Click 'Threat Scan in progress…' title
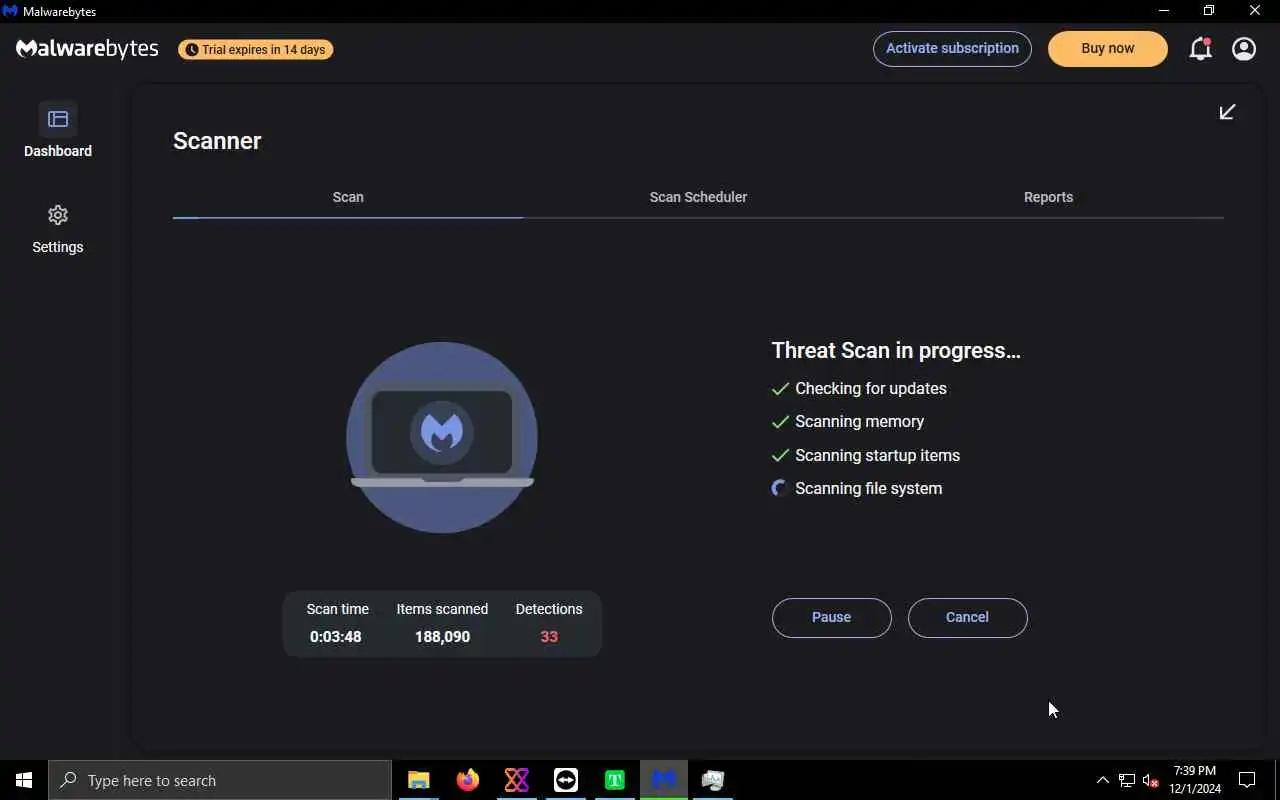This screenshot has height=800, width=1280. click(896, 351)
